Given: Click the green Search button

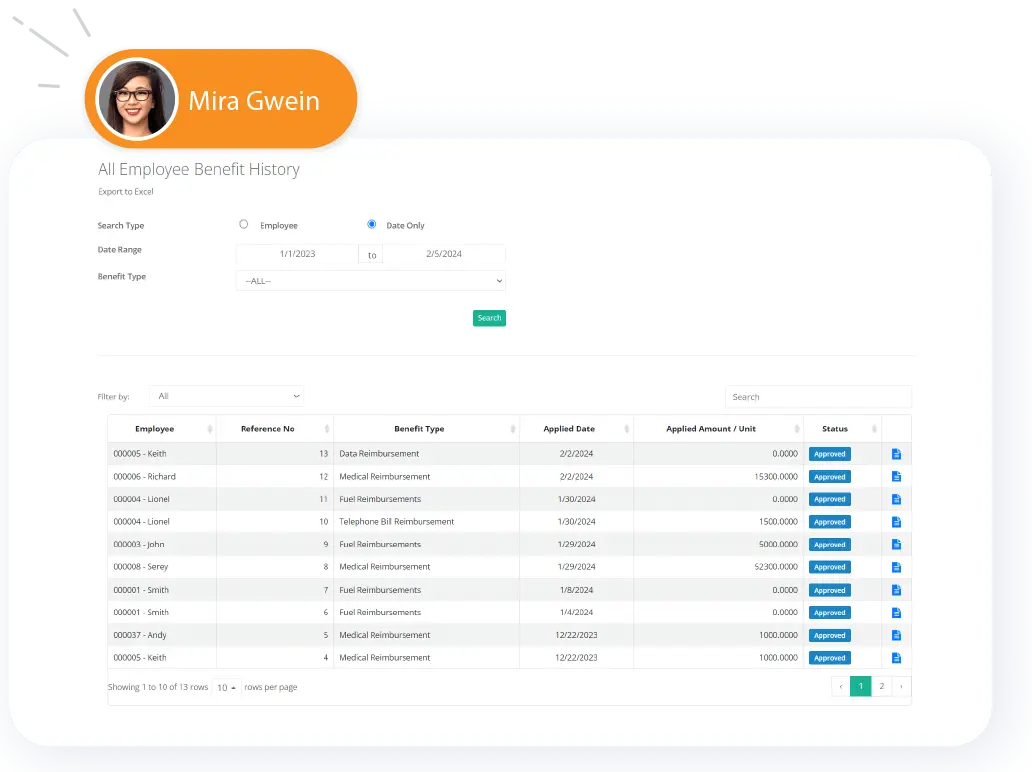Looking at the screenshot, I should click(489, 318).
